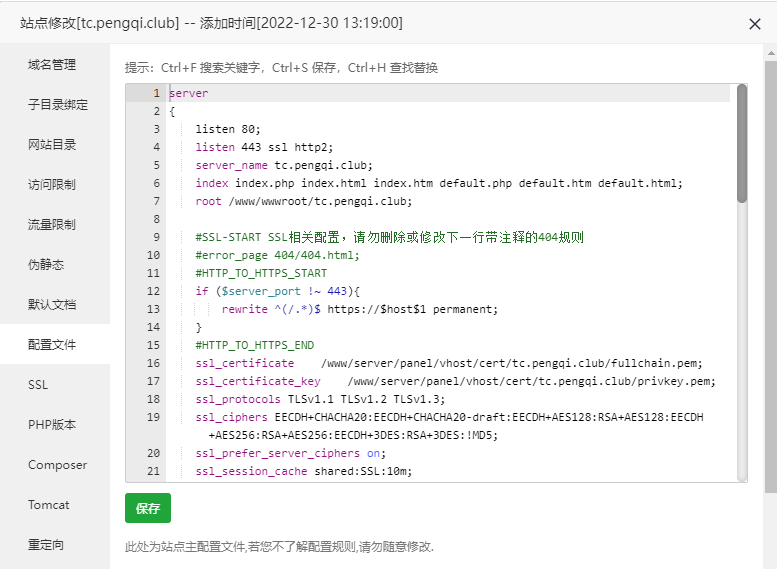Place cursor on 'server' keyword line

point(189,93)
